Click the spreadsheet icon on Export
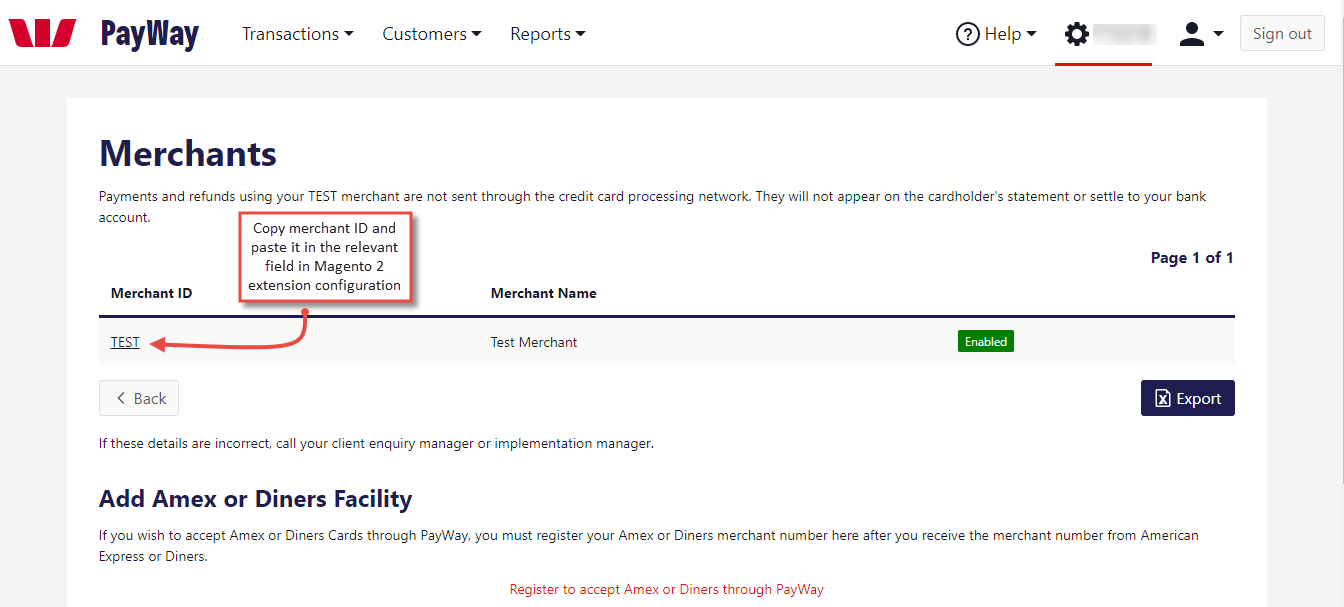The height and width of the screenshot is (607, 1344). click(x=1163, y=398)
